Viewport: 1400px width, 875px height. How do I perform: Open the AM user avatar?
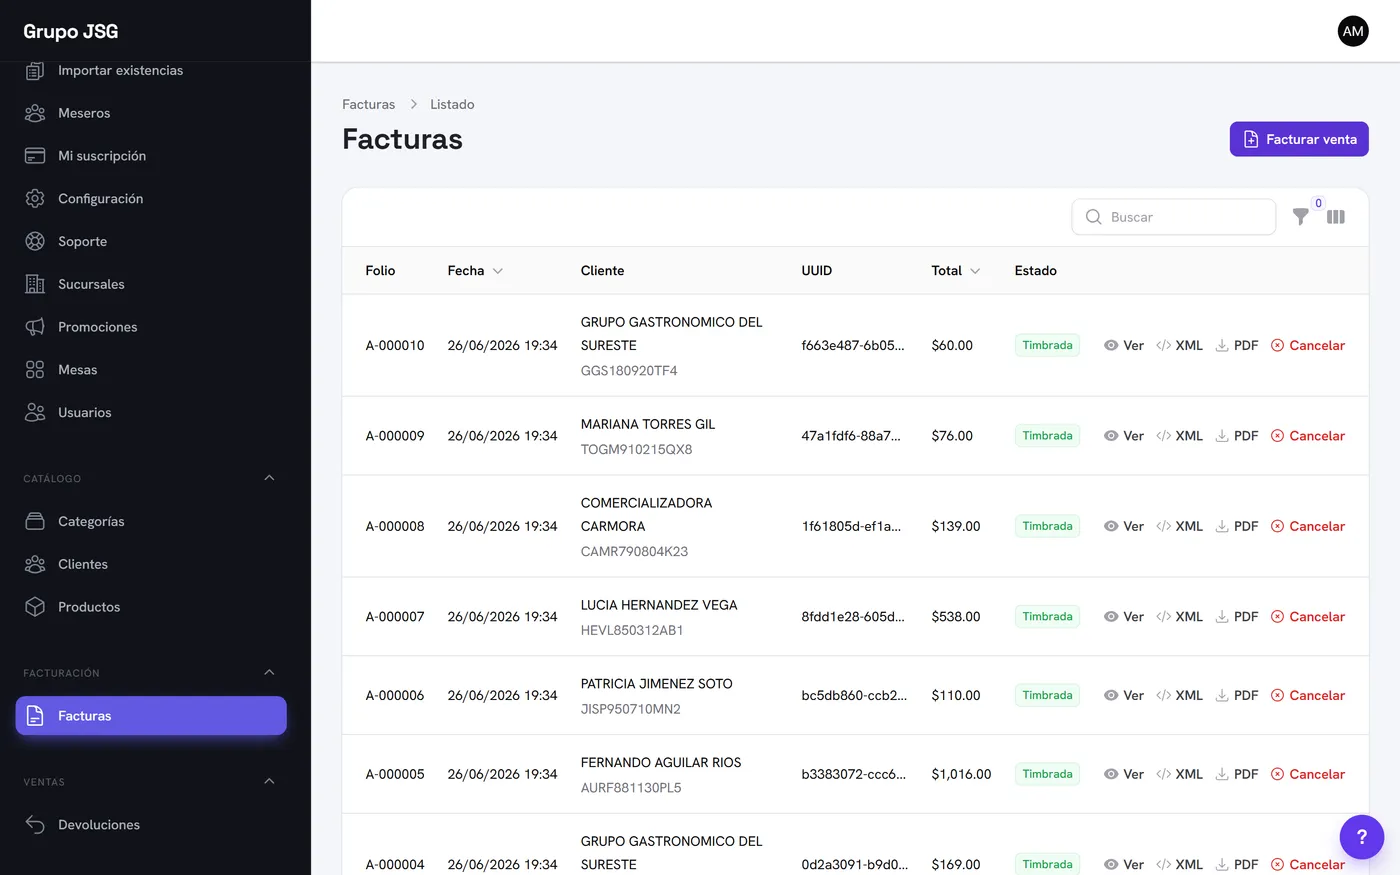(1353, 31)
